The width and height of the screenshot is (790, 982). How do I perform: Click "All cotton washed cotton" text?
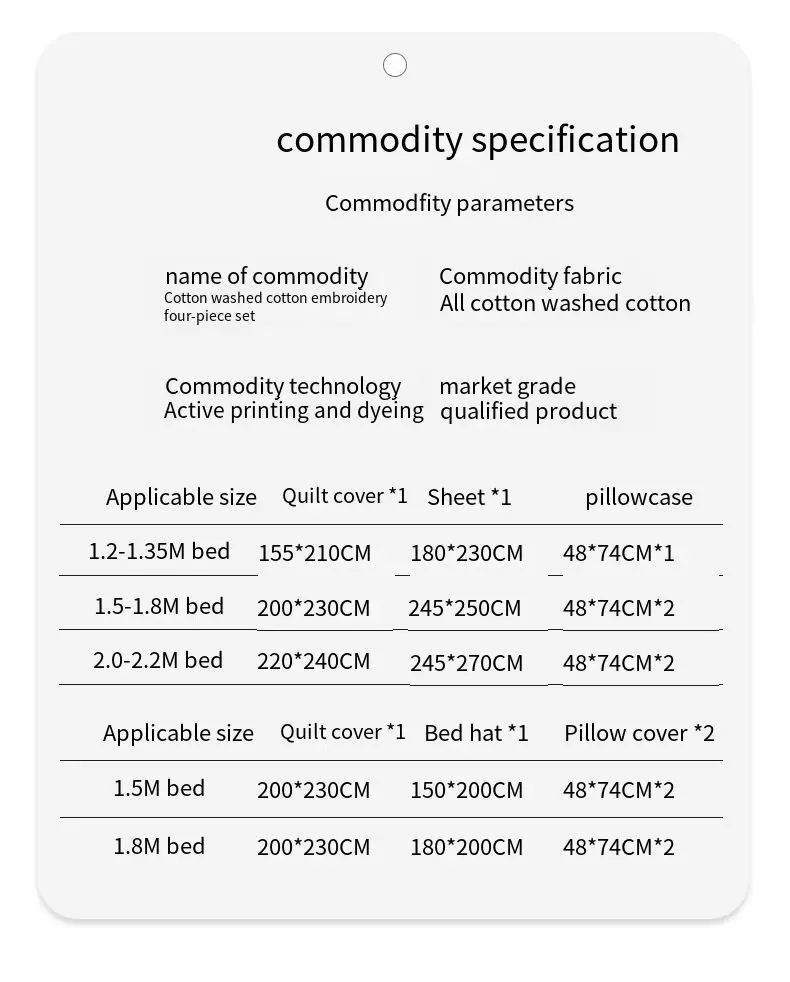pos(565,303)
